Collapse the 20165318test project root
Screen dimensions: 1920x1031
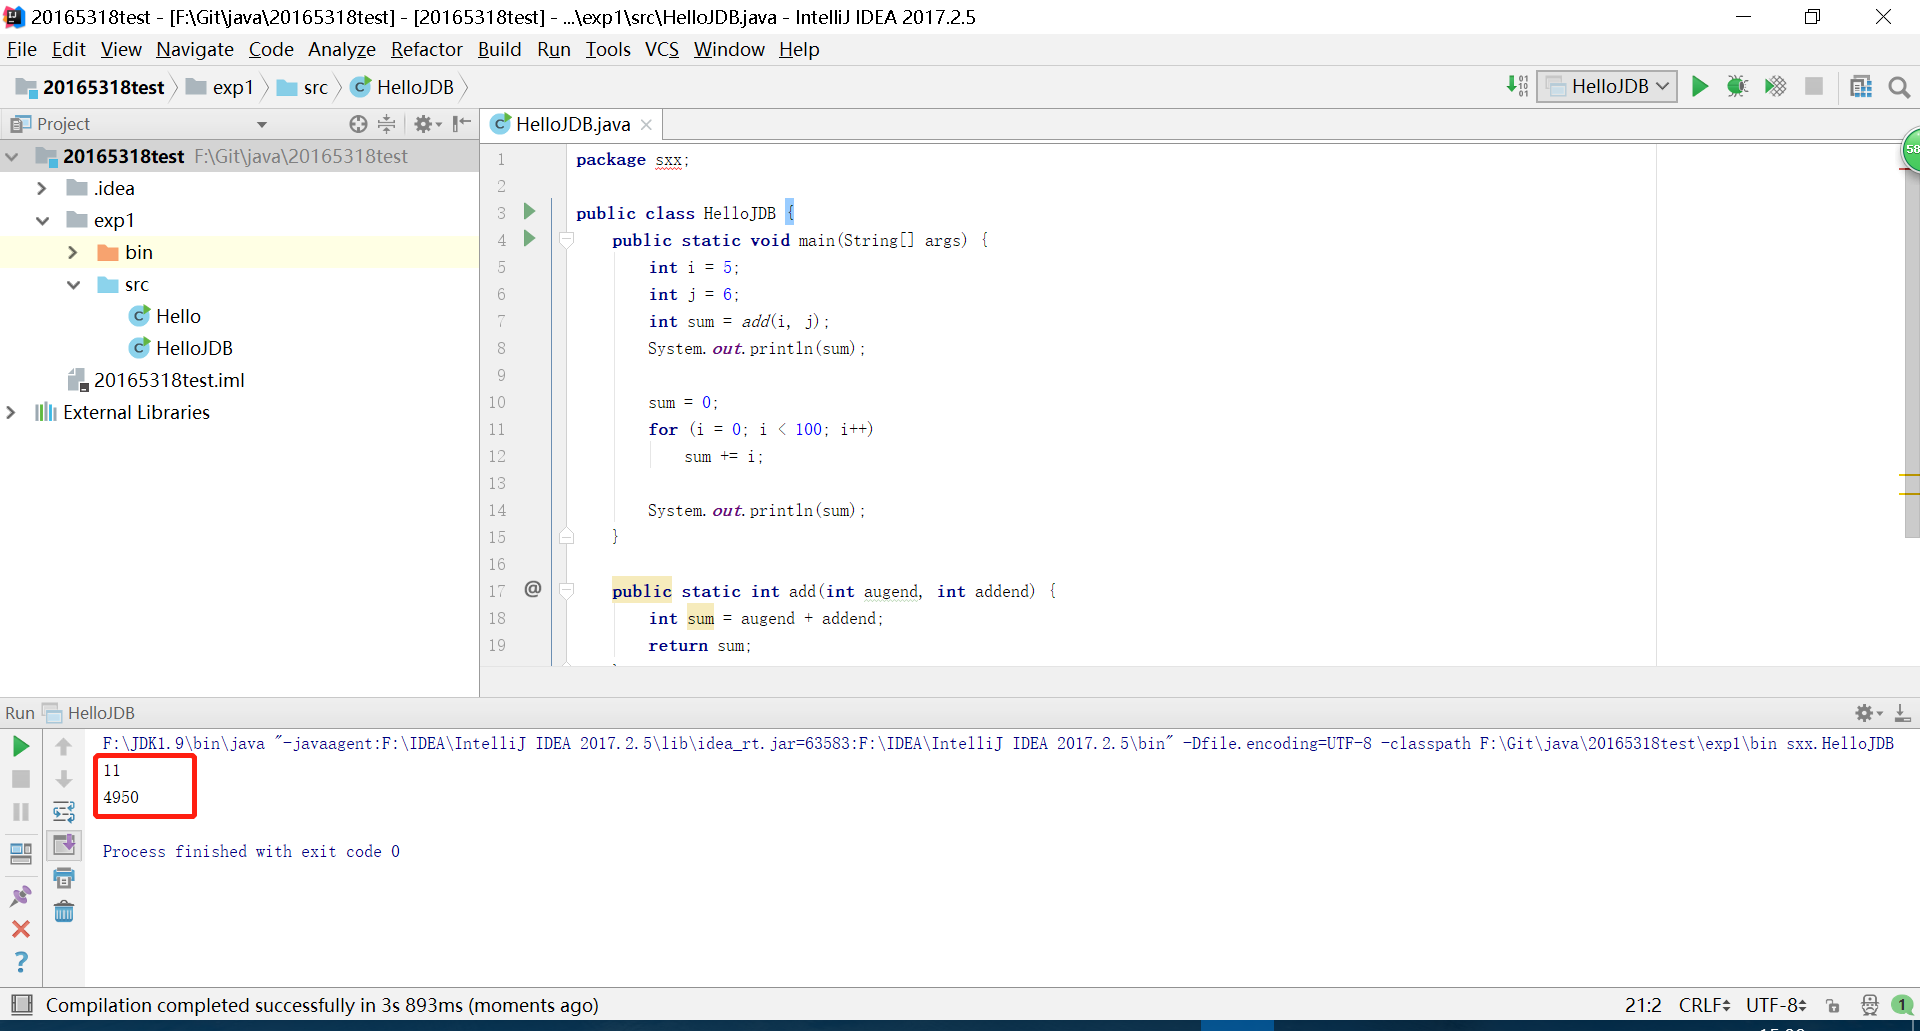tap(12, 157)
